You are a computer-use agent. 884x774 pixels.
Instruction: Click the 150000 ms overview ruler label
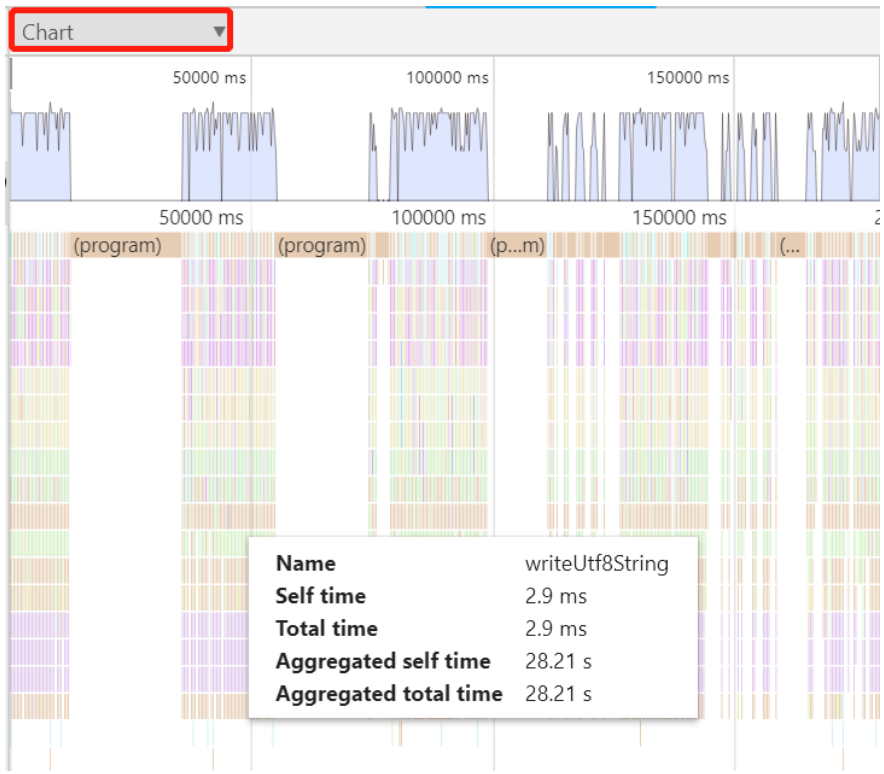click(x=688, y=77)
